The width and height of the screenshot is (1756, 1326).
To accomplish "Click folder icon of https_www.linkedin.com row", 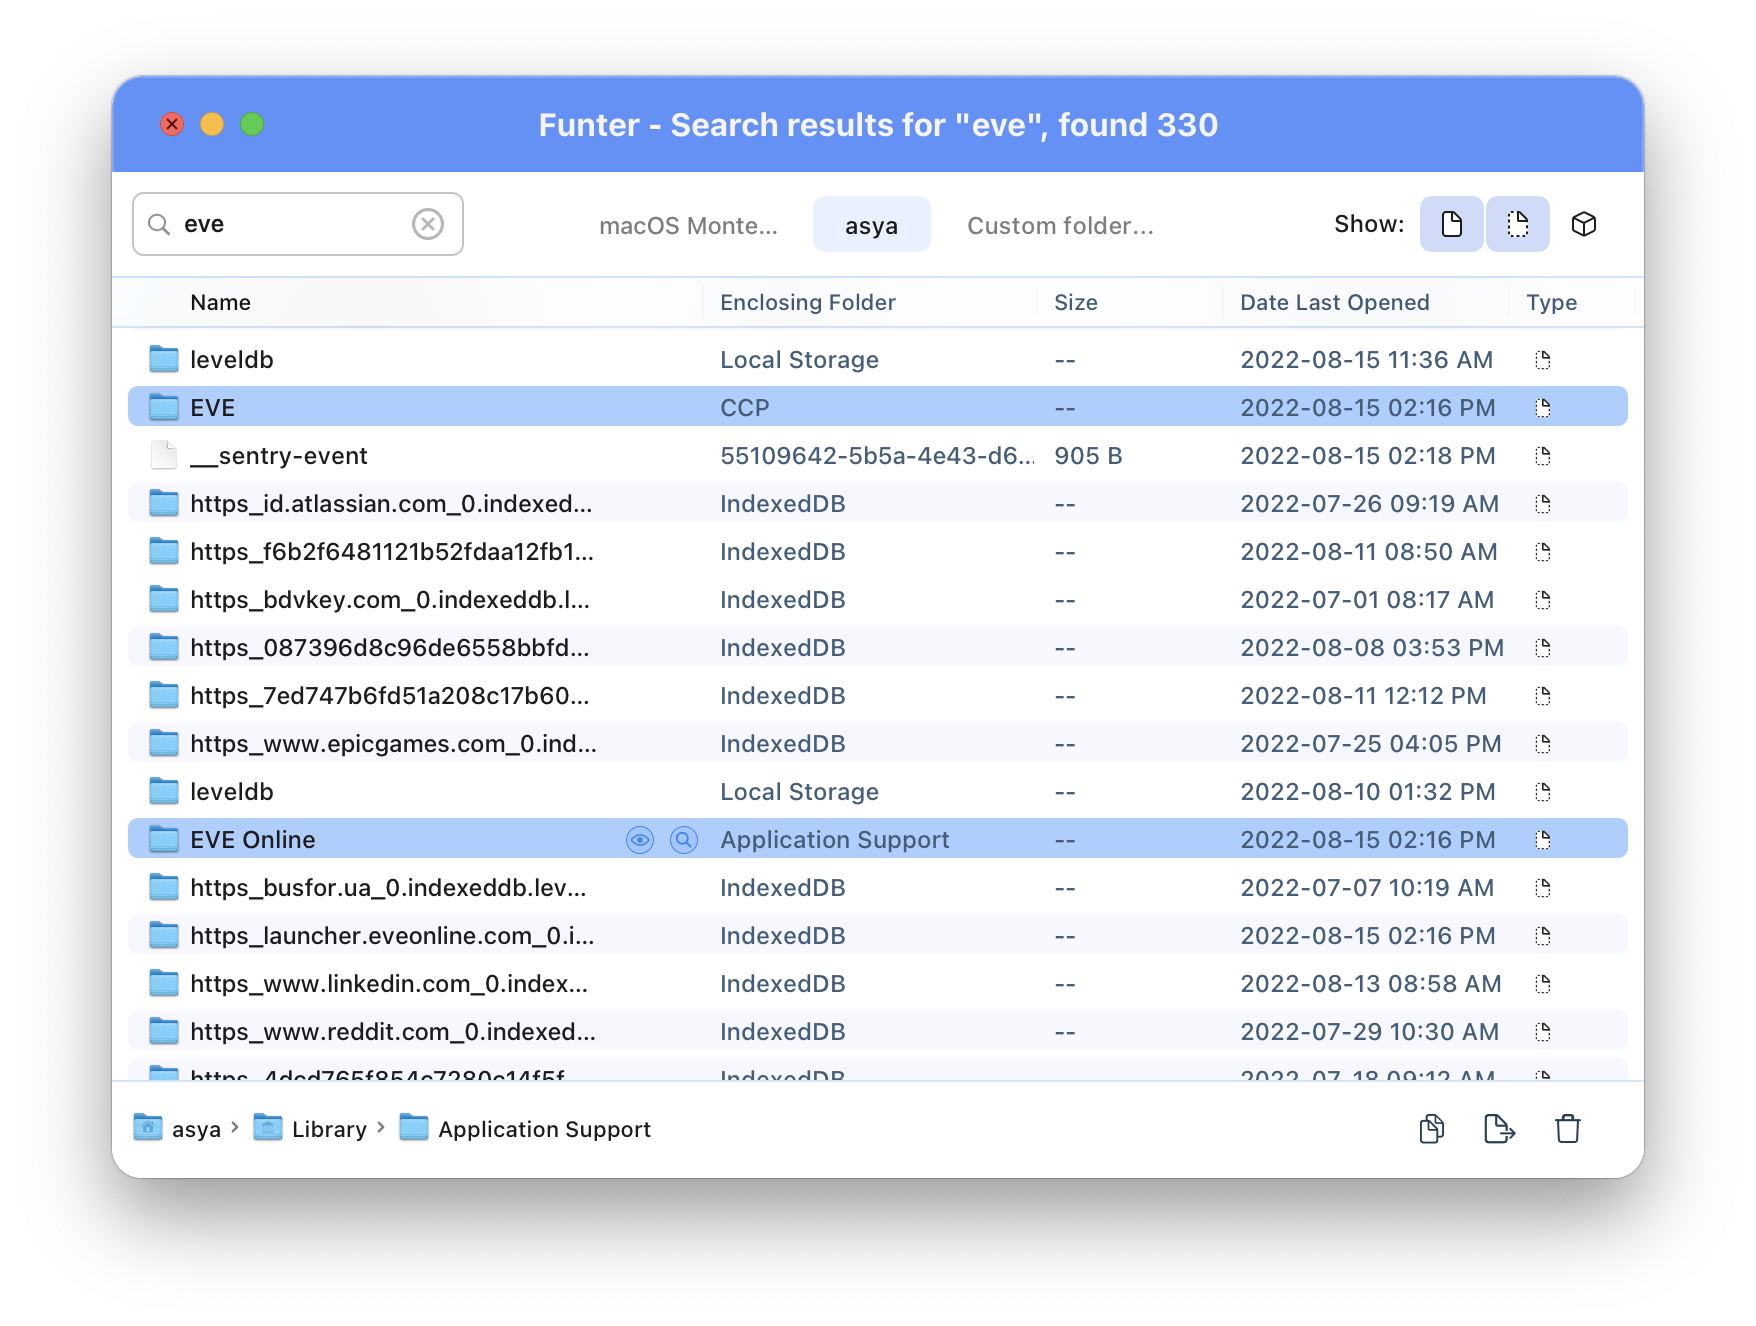I will pyautogui.click(x=164, y=983).
